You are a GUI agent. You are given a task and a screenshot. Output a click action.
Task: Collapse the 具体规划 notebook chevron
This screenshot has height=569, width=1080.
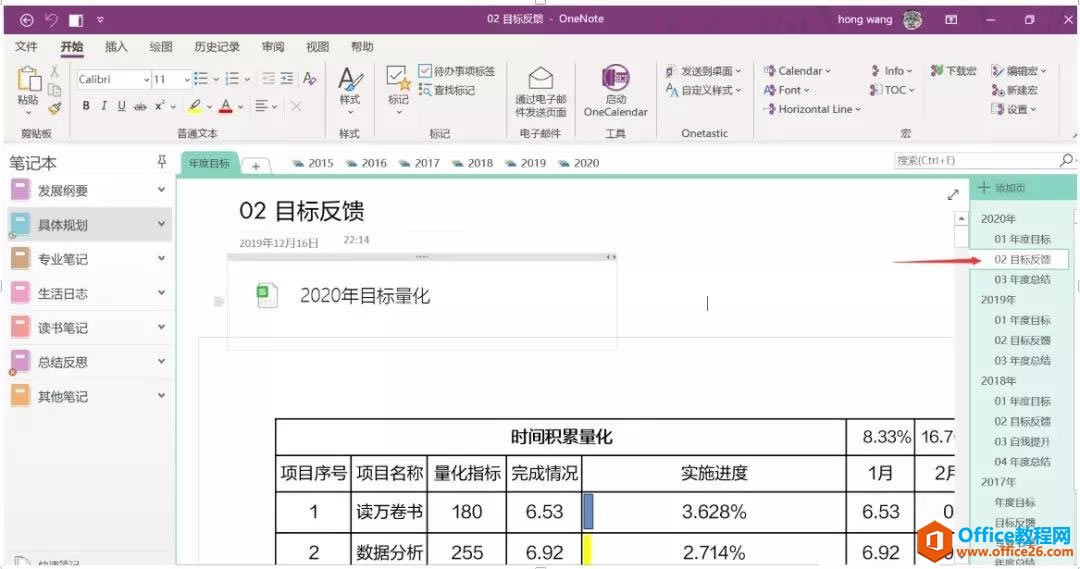(161, 224)
